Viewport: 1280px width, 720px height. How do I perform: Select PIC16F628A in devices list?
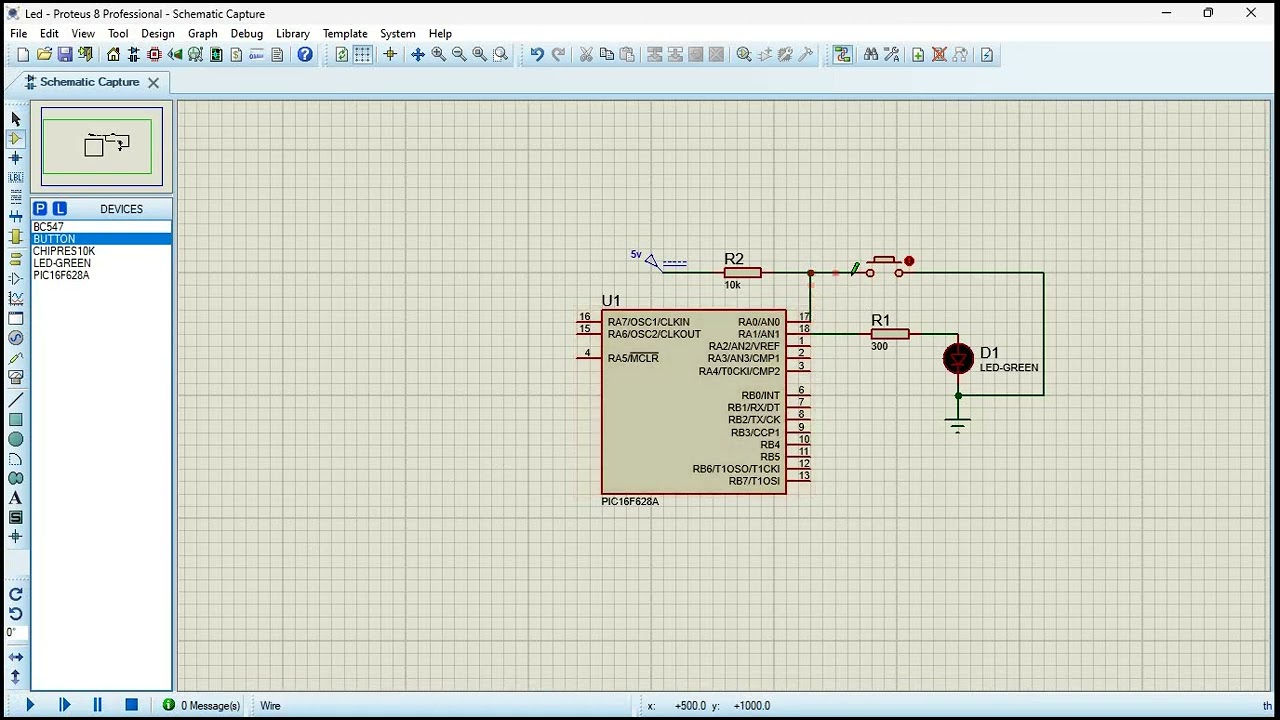101,275
